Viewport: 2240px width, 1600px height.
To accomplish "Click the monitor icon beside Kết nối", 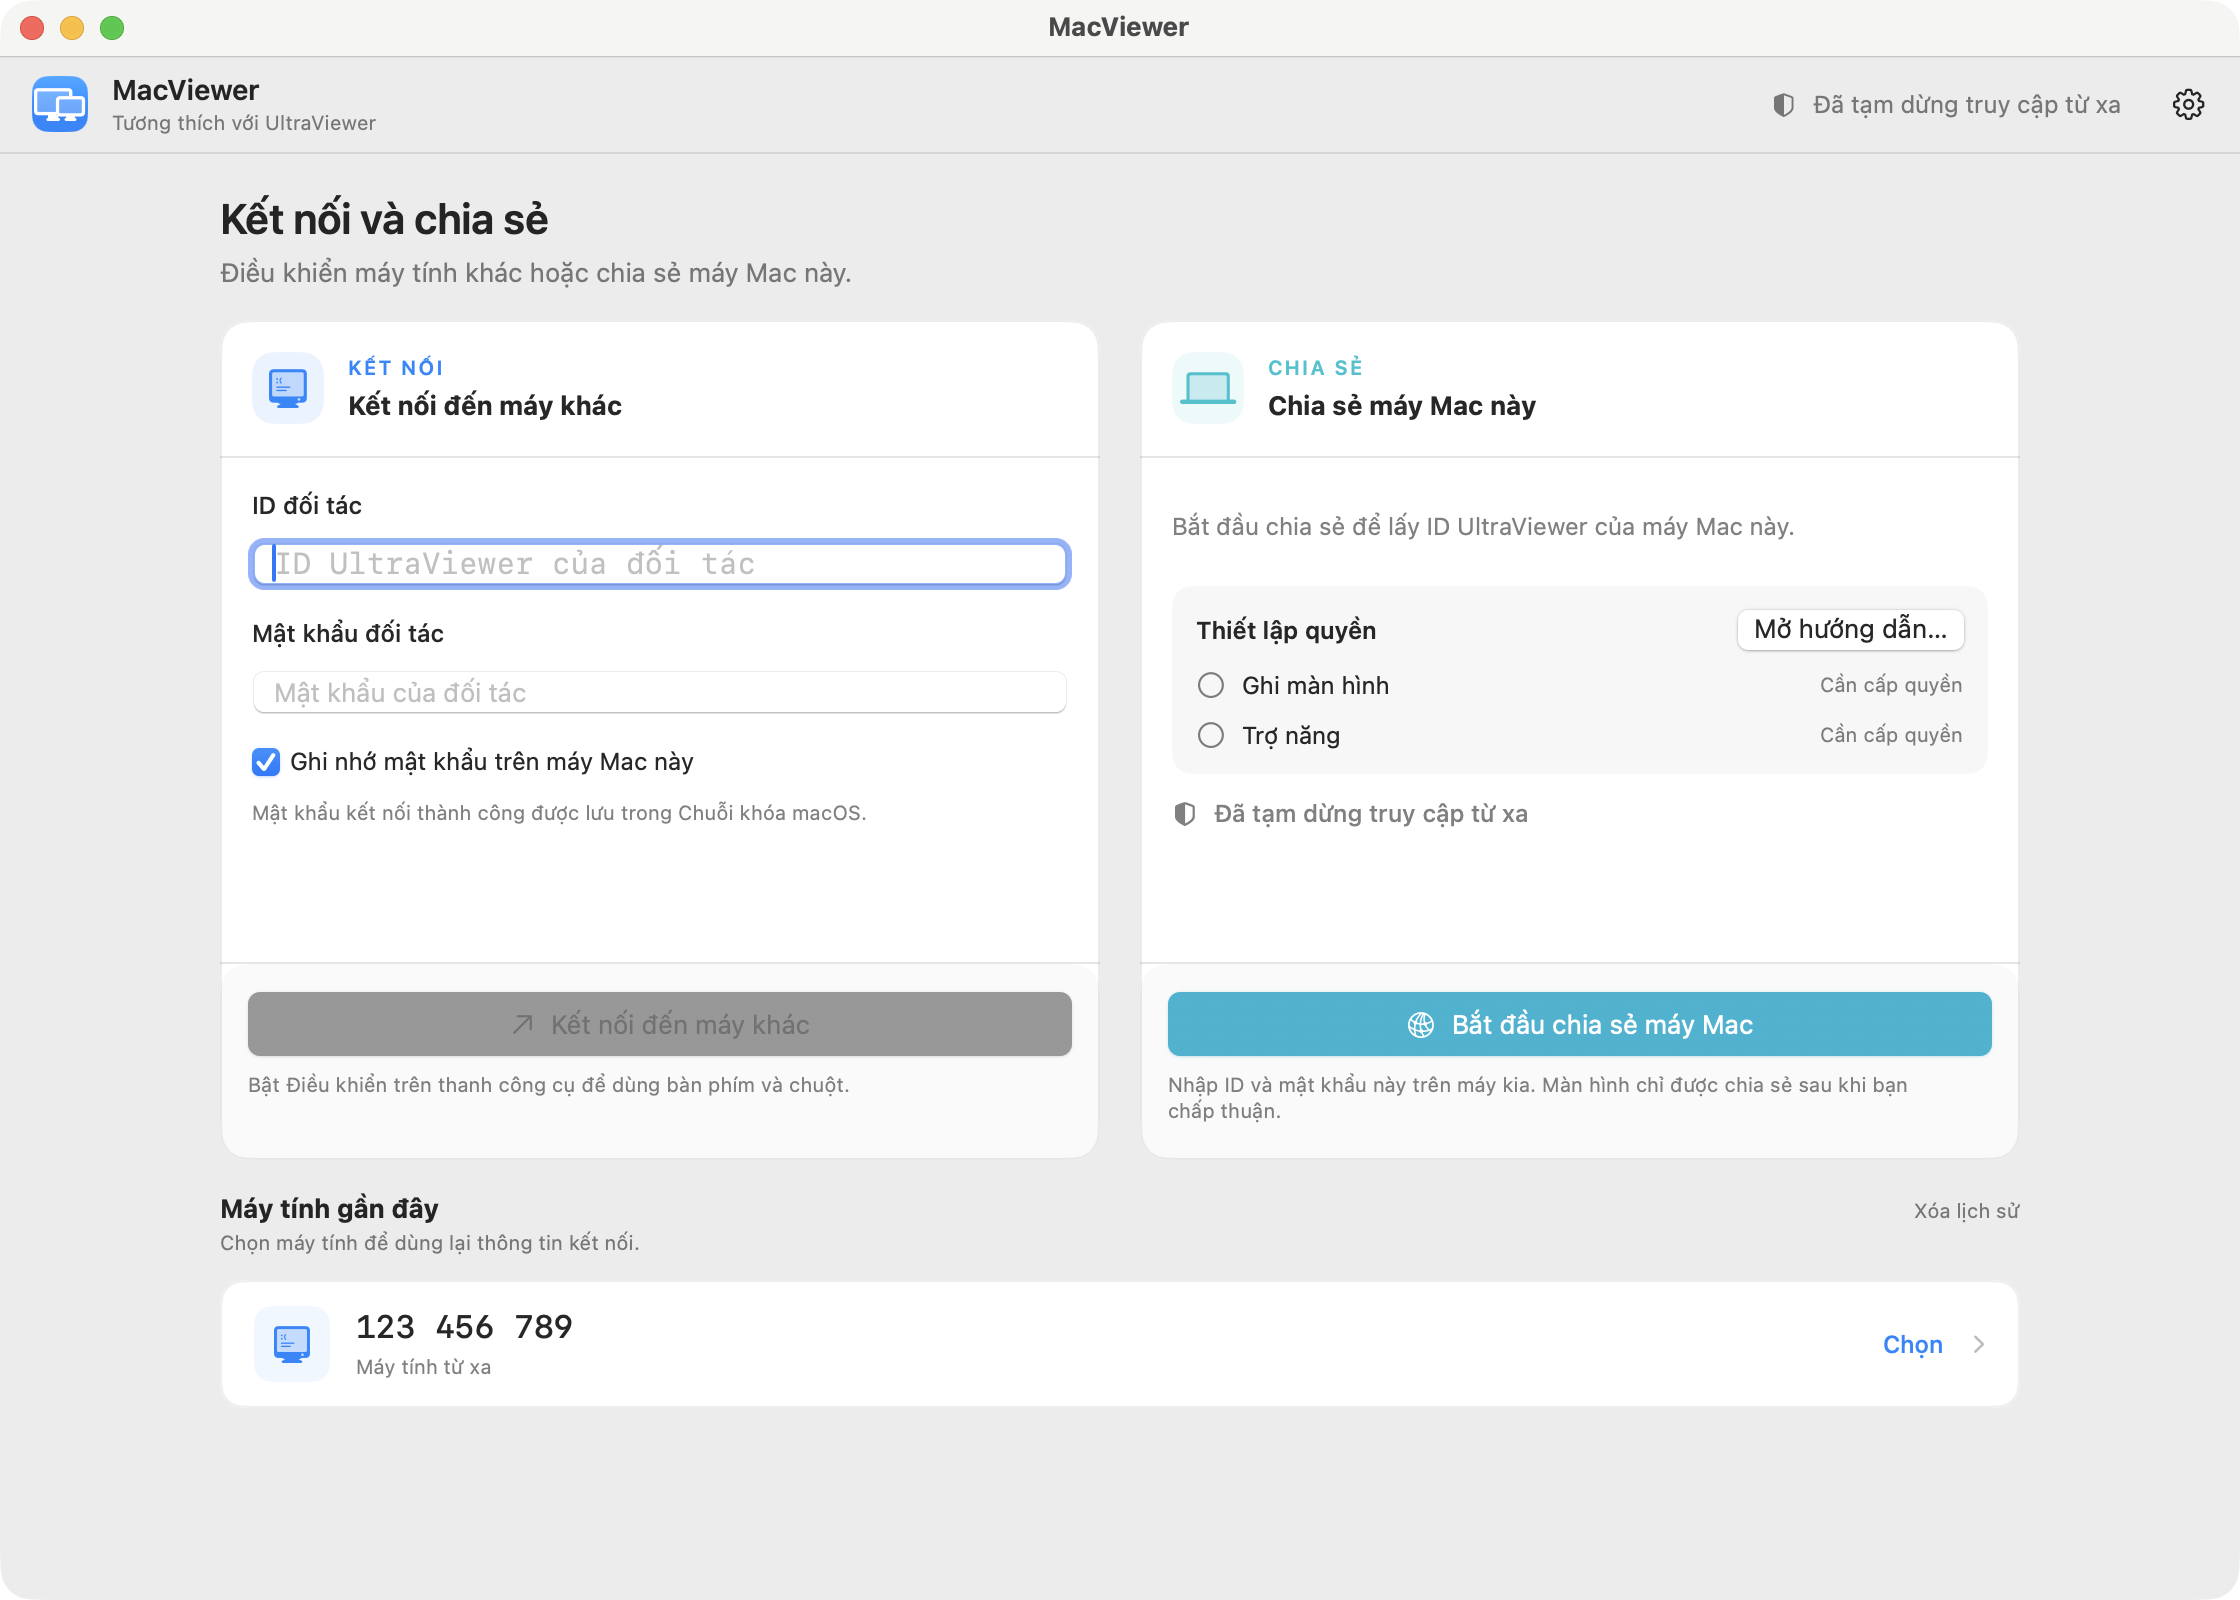I will point(288,388).
